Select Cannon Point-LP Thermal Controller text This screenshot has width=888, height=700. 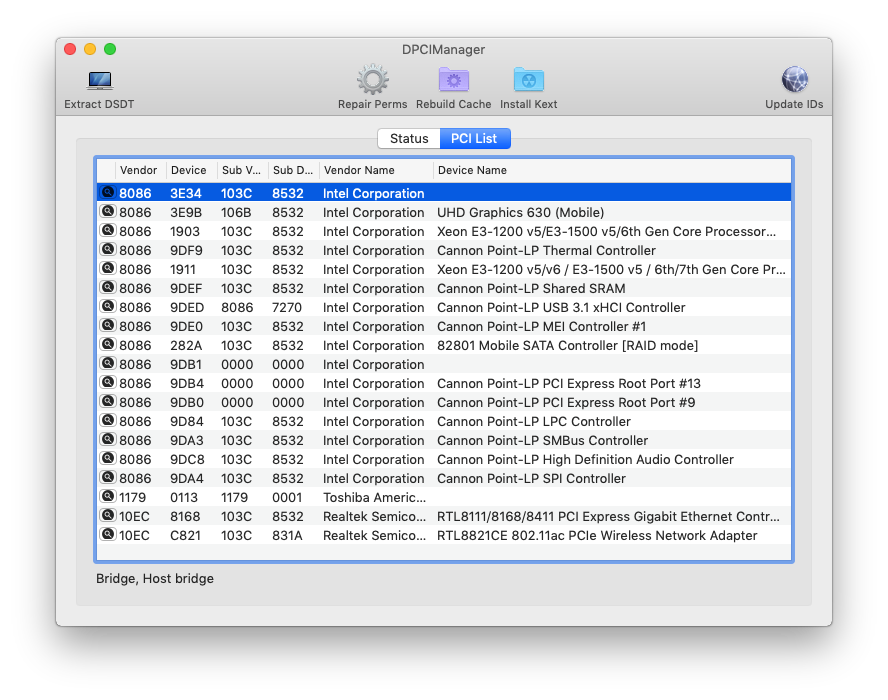click(546, 250)
